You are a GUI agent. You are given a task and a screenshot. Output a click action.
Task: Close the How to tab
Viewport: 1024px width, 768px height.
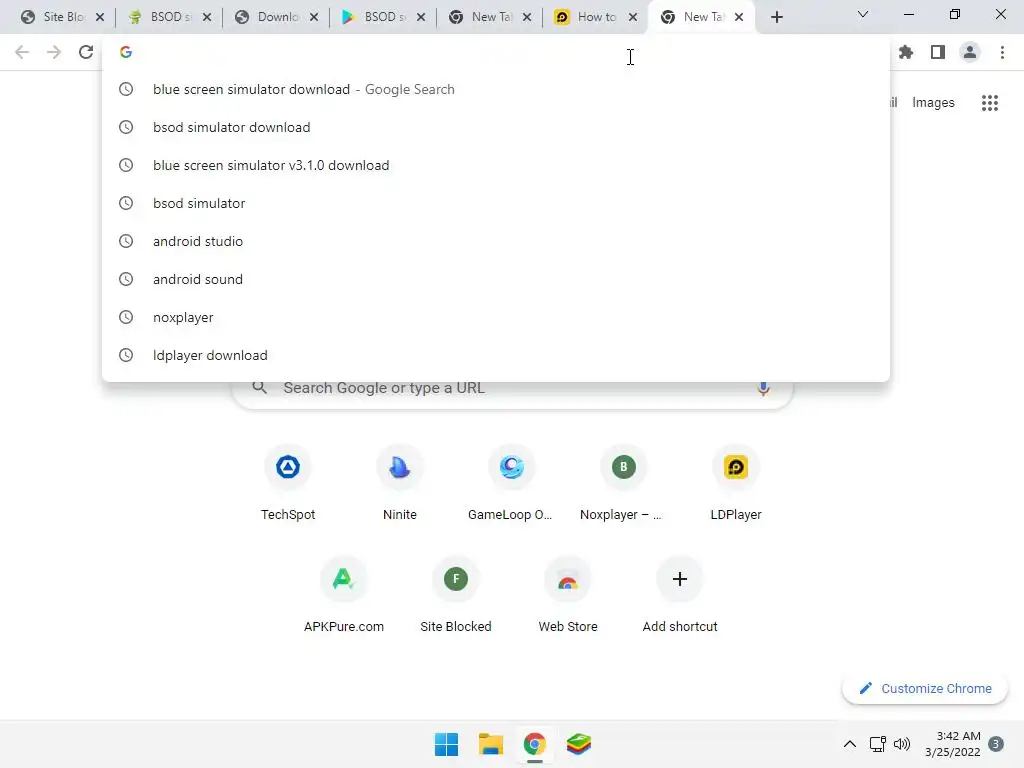coord(633,17)
